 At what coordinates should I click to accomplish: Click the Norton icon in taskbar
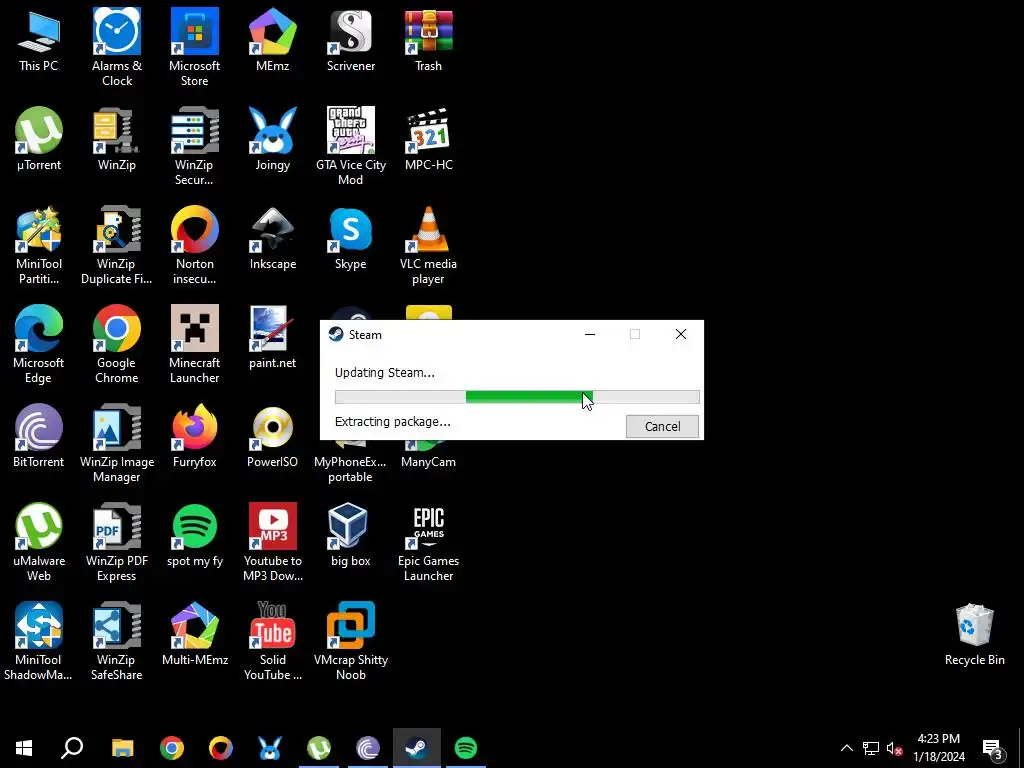click(x=221, y=748)
